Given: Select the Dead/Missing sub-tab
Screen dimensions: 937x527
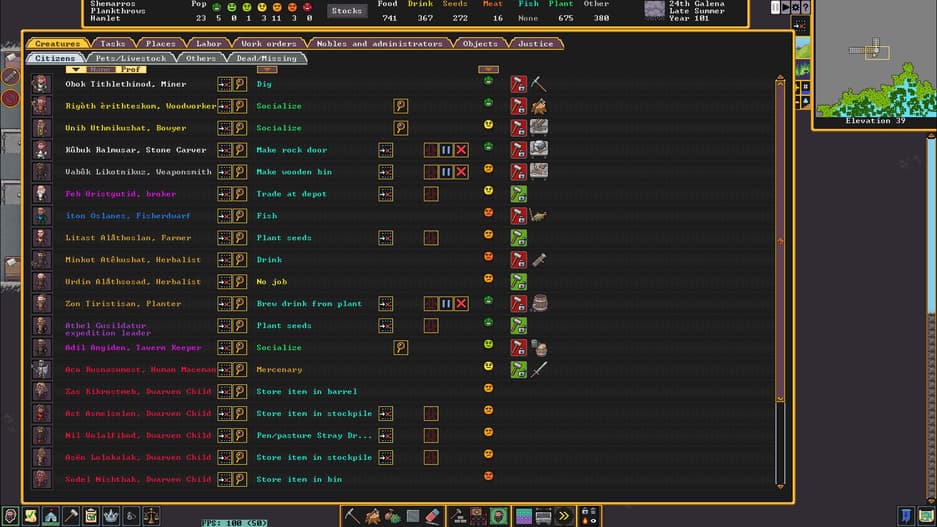Looking at the screenshot, I should (x=267, y=59).
